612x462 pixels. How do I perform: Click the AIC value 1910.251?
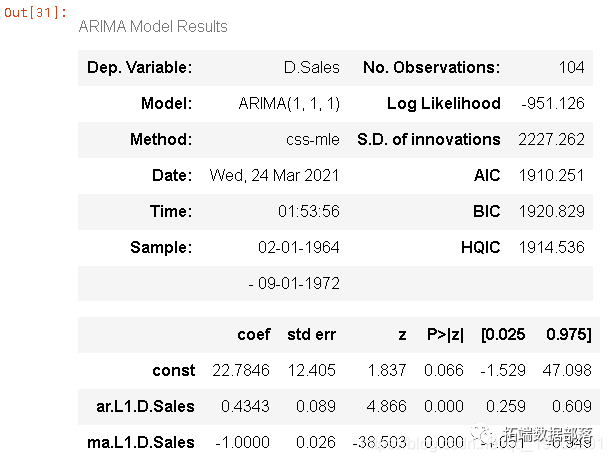click(551, 176)
